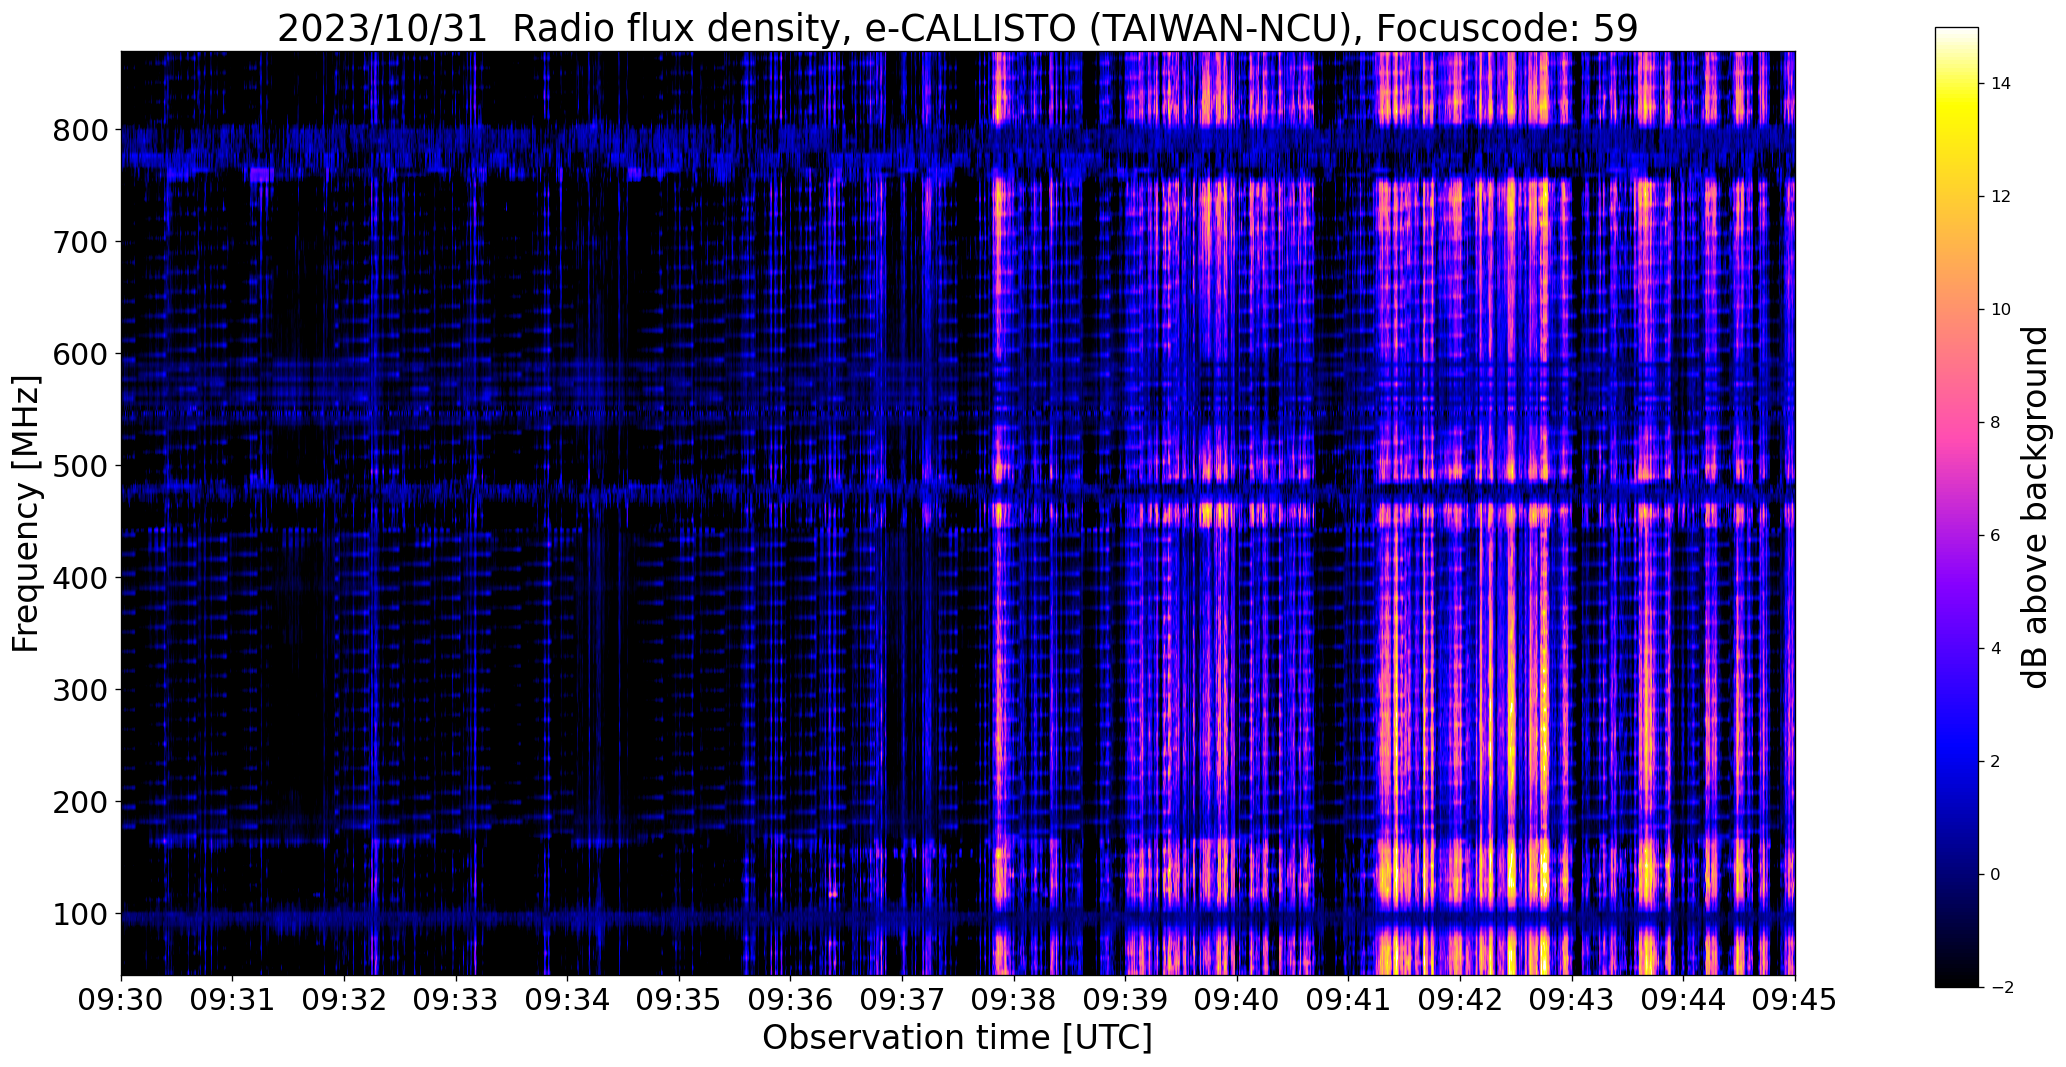Click the 'Observation time [UTC]' axis label

tap(957, 1037)
